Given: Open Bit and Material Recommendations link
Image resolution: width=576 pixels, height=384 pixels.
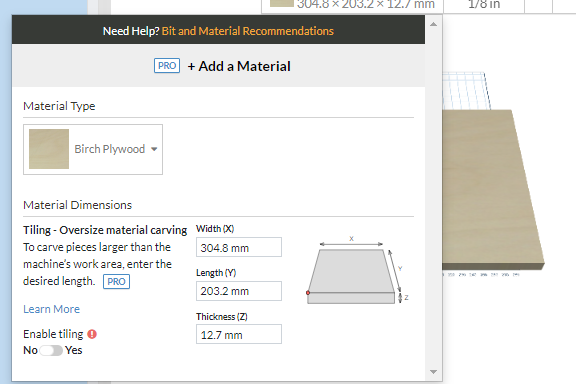Looking at the screenshot, I should 248,31.
